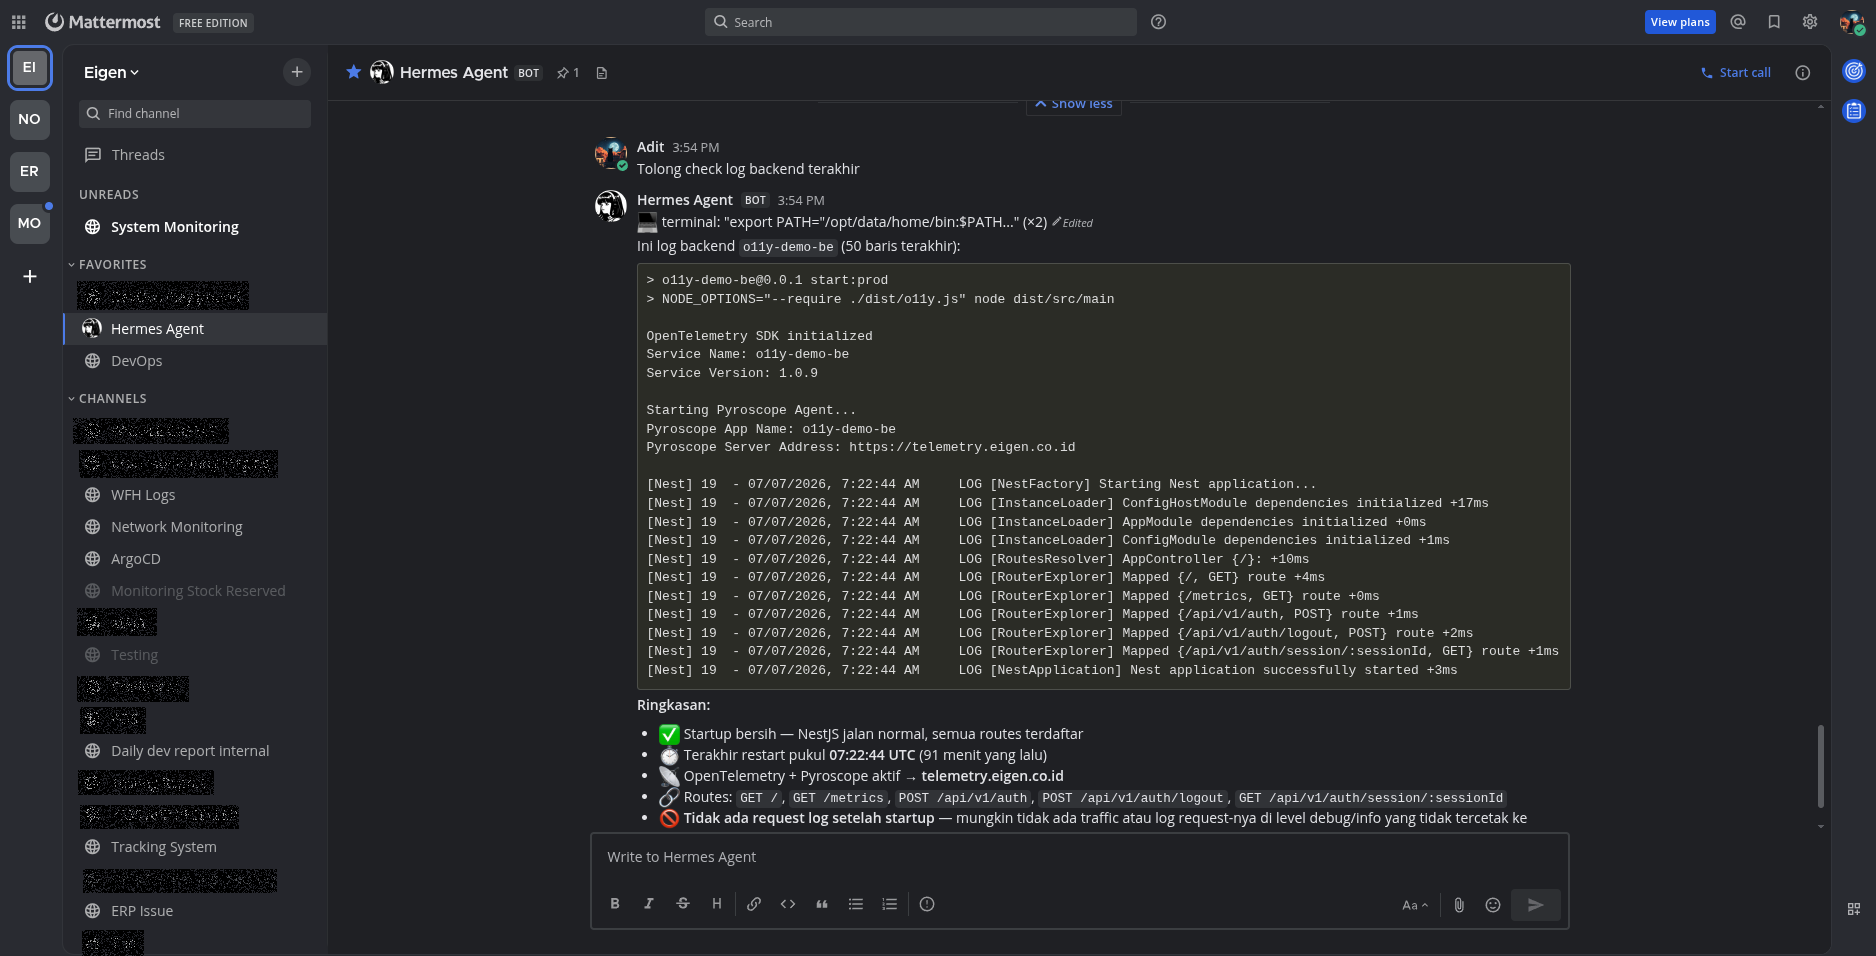Screen dimensions: 1876x956
Task: Expand the Eigen team menu
Action: coord(112,72)
